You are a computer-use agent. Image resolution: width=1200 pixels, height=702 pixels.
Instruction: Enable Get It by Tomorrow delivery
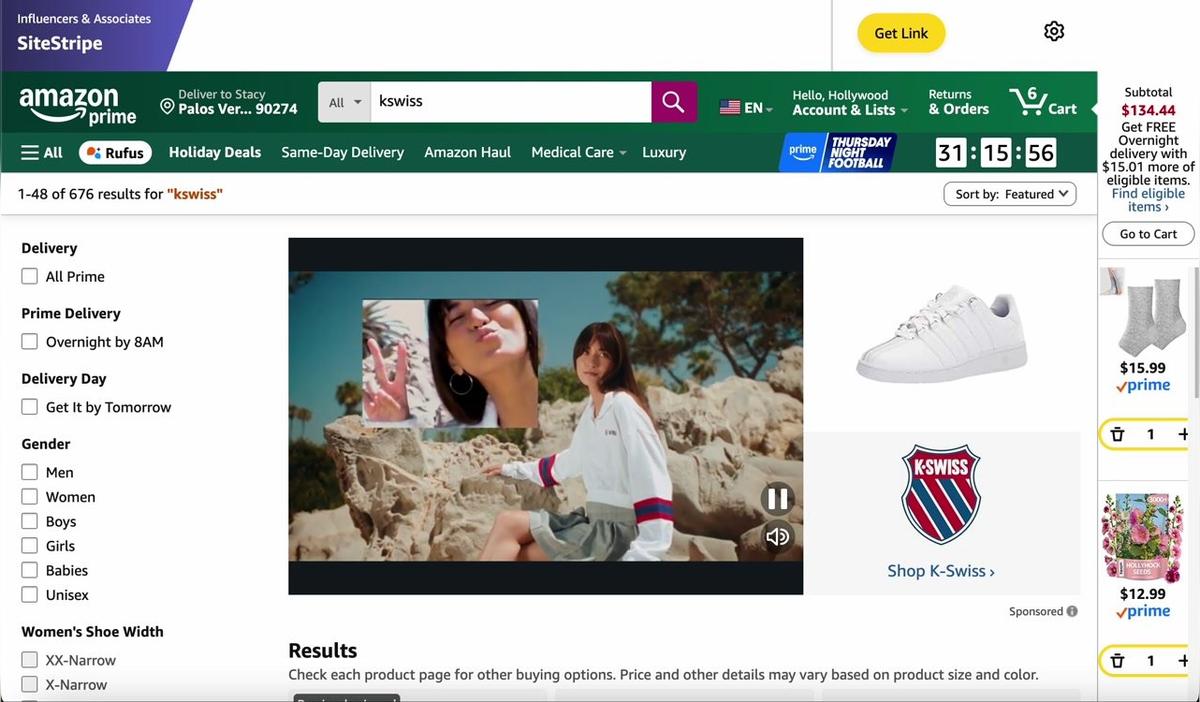click(29, 407)
